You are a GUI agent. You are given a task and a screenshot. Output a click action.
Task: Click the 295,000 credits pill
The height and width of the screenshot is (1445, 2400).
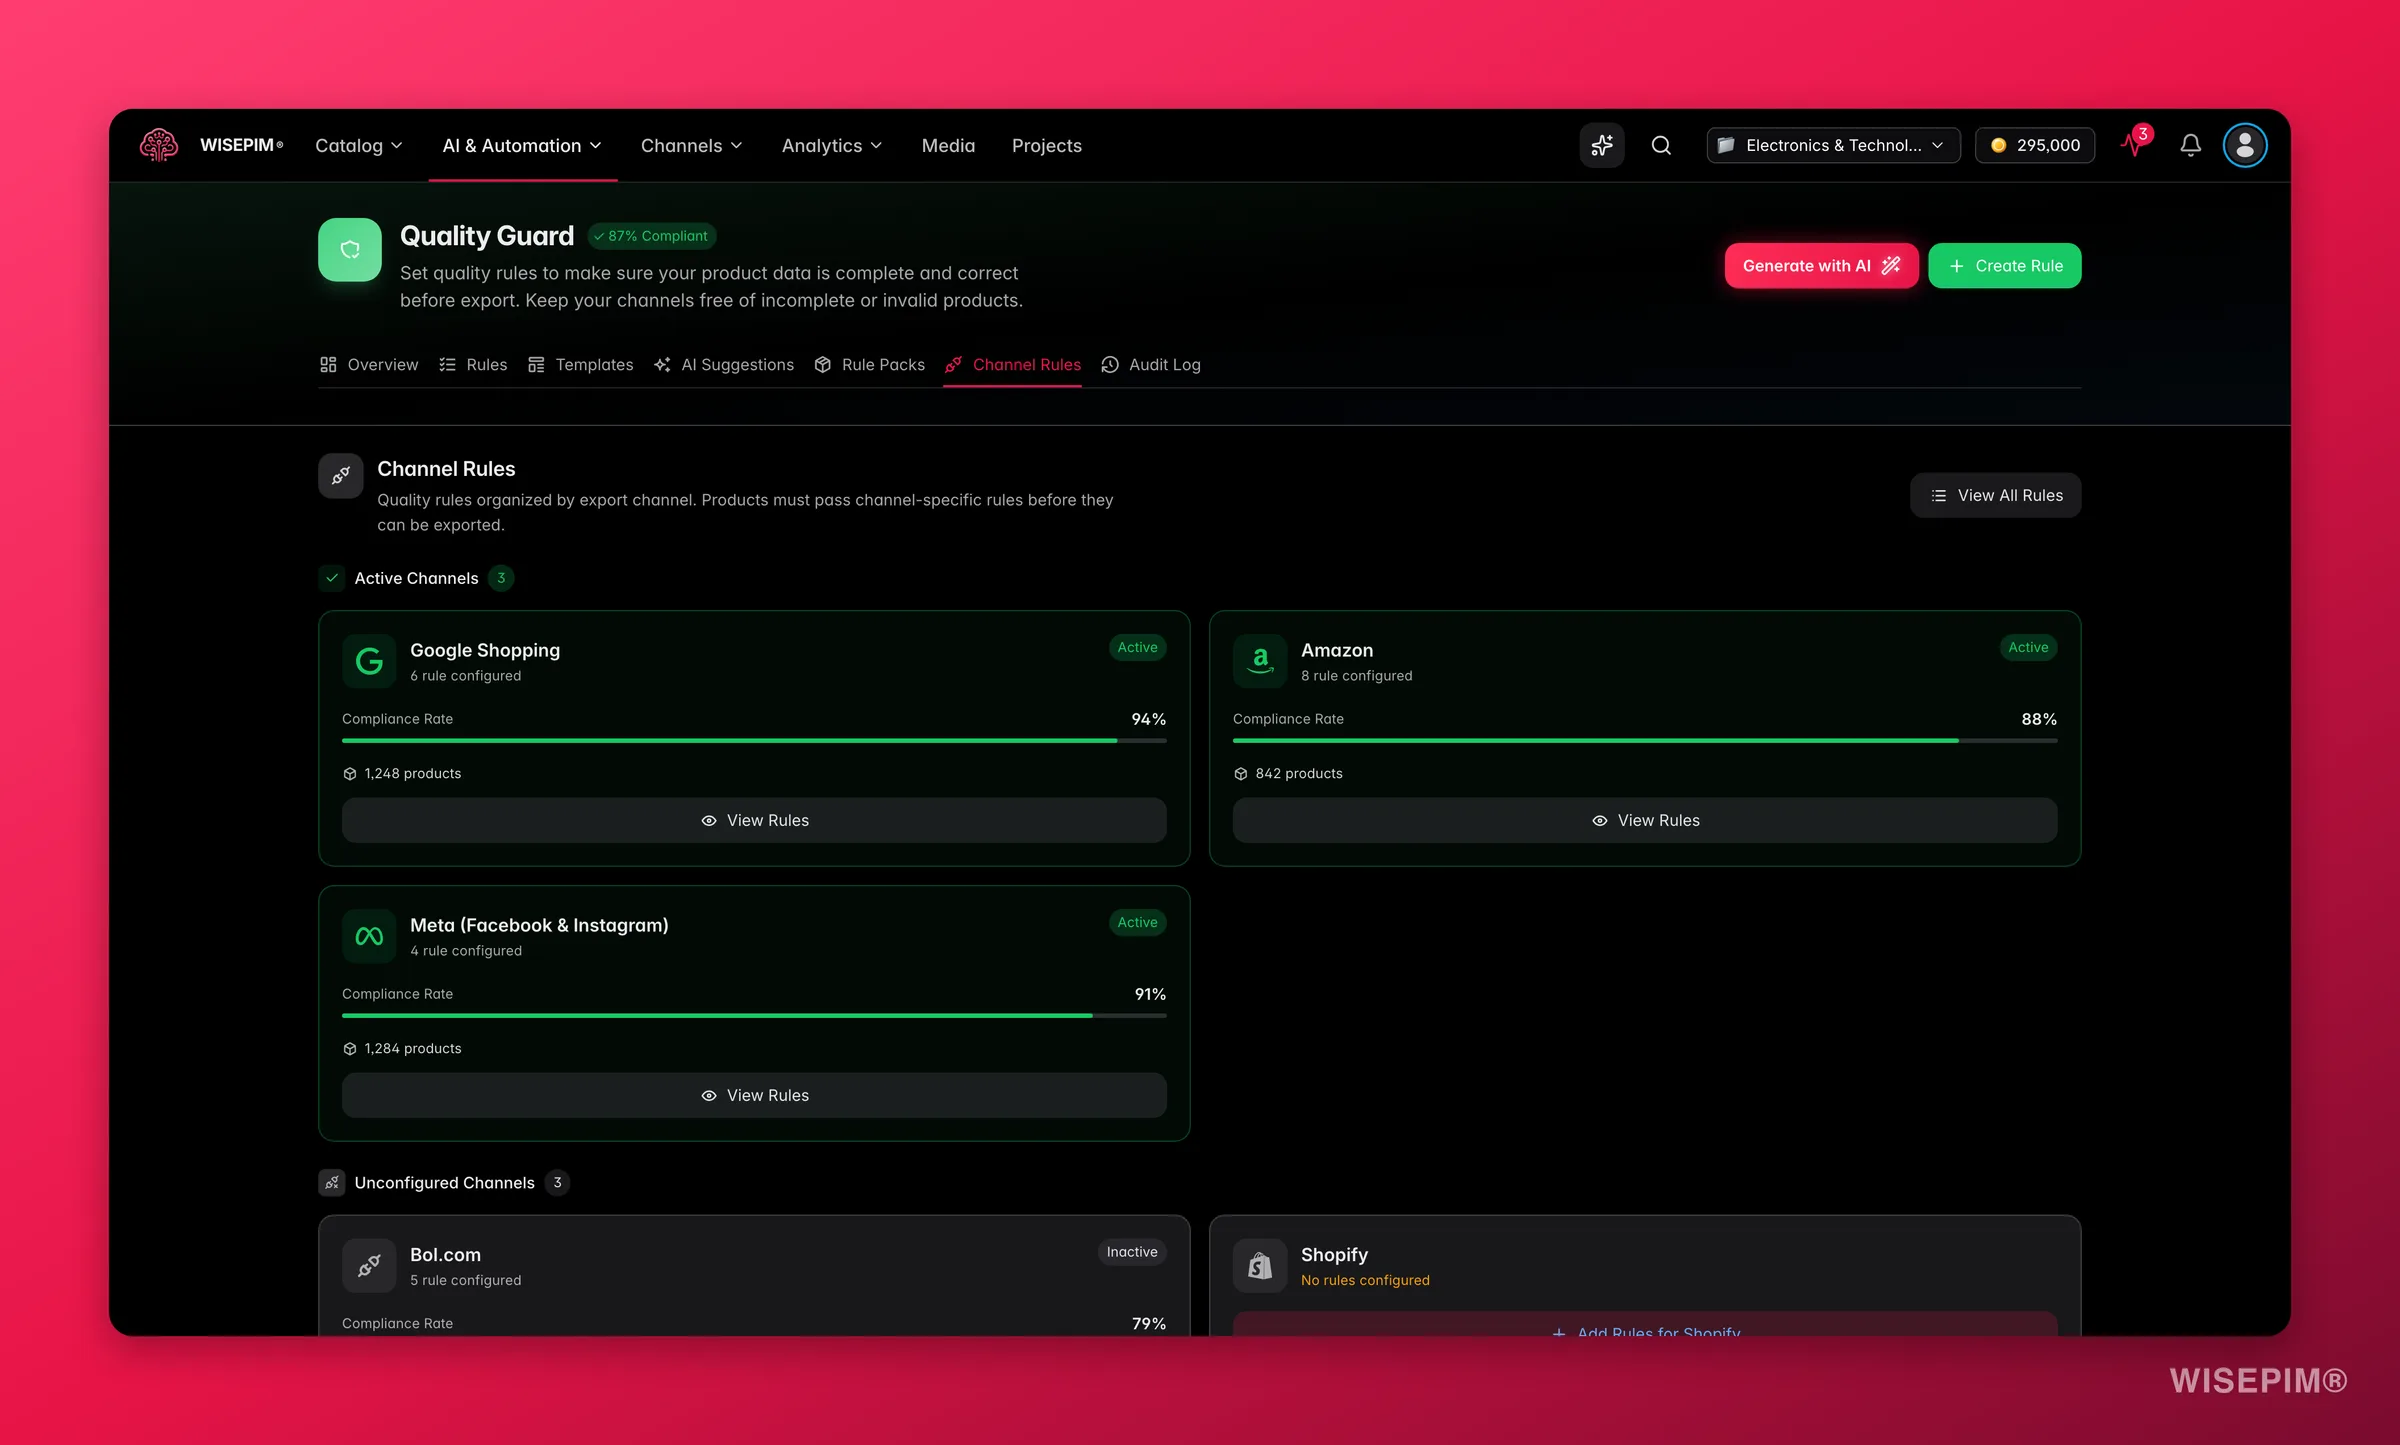point(2034,145)
